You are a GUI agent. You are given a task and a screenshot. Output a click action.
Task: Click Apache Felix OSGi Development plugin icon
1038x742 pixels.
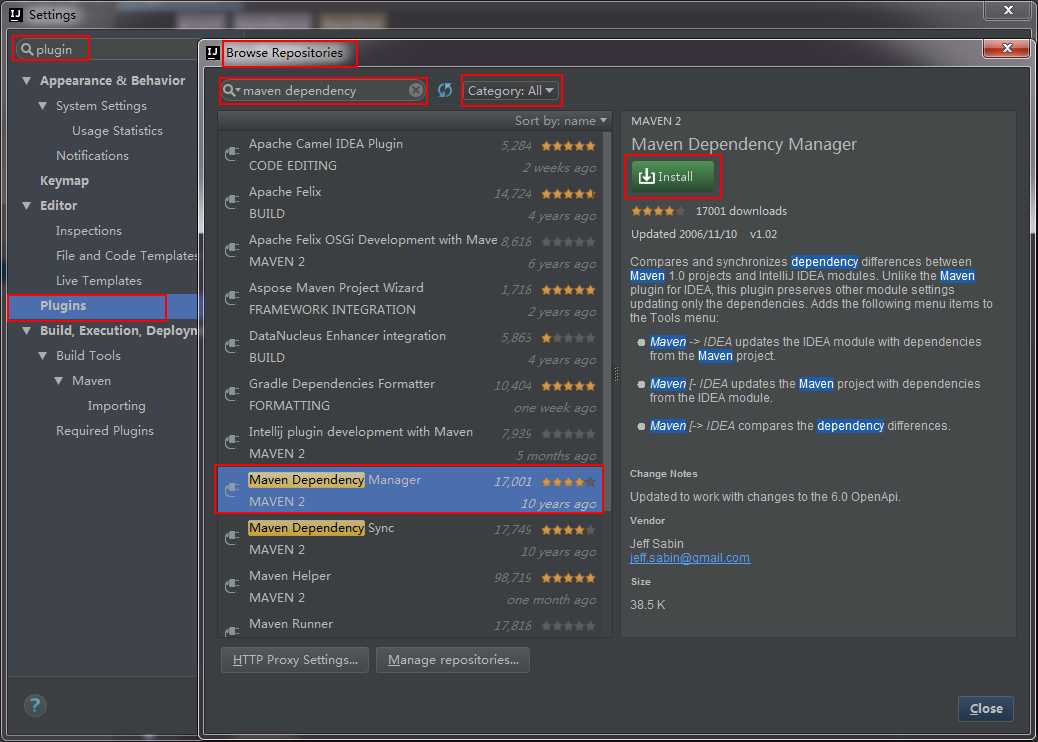(x=232, y=250)
